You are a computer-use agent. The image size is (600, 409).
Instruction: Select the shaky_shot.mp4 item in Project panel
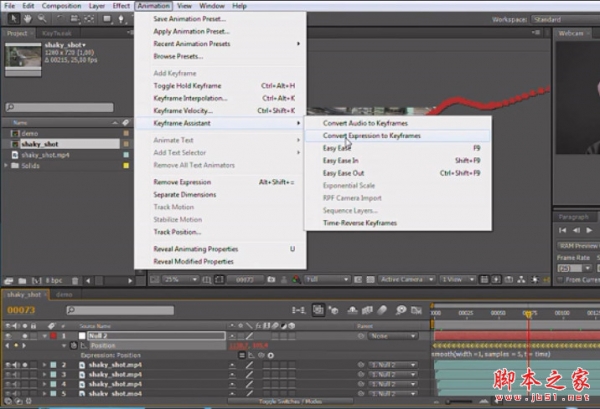click(43, 154)
